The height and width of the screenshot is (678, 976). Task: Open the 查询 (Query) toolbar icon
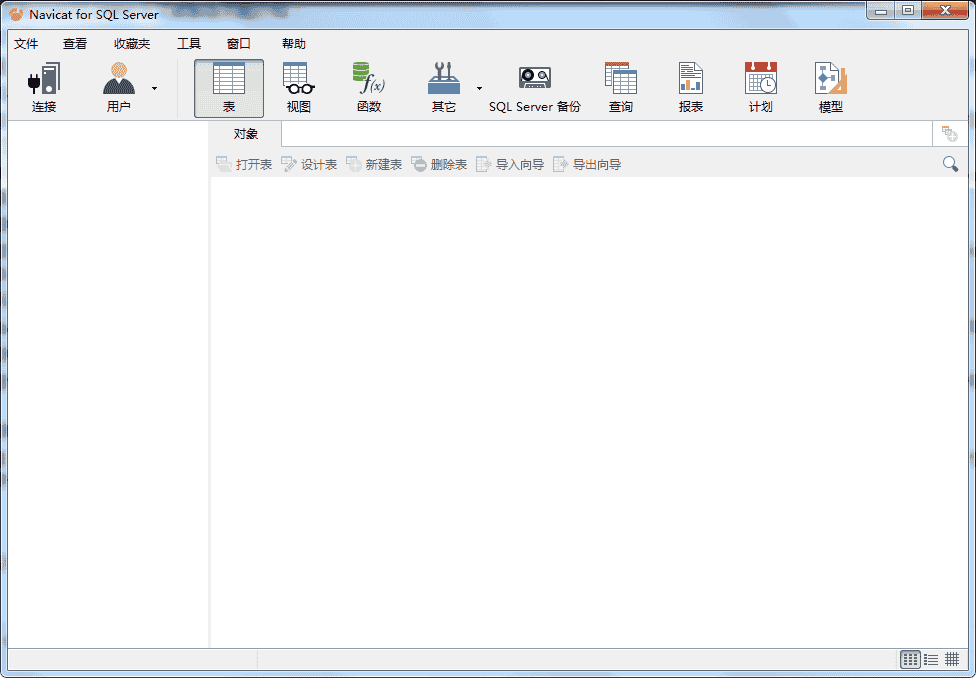[x=620, y=80]
